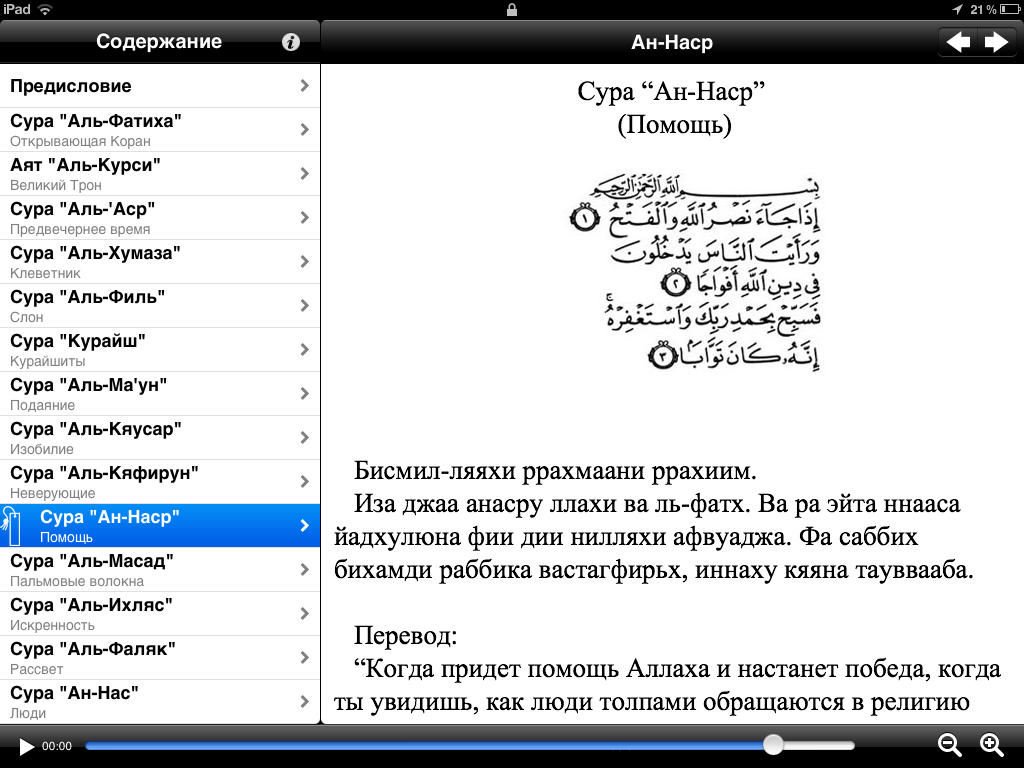This screenshot has width=1024, height=768.
Task: Click chevron on Аль-Курси row
Action: (304, 174)
